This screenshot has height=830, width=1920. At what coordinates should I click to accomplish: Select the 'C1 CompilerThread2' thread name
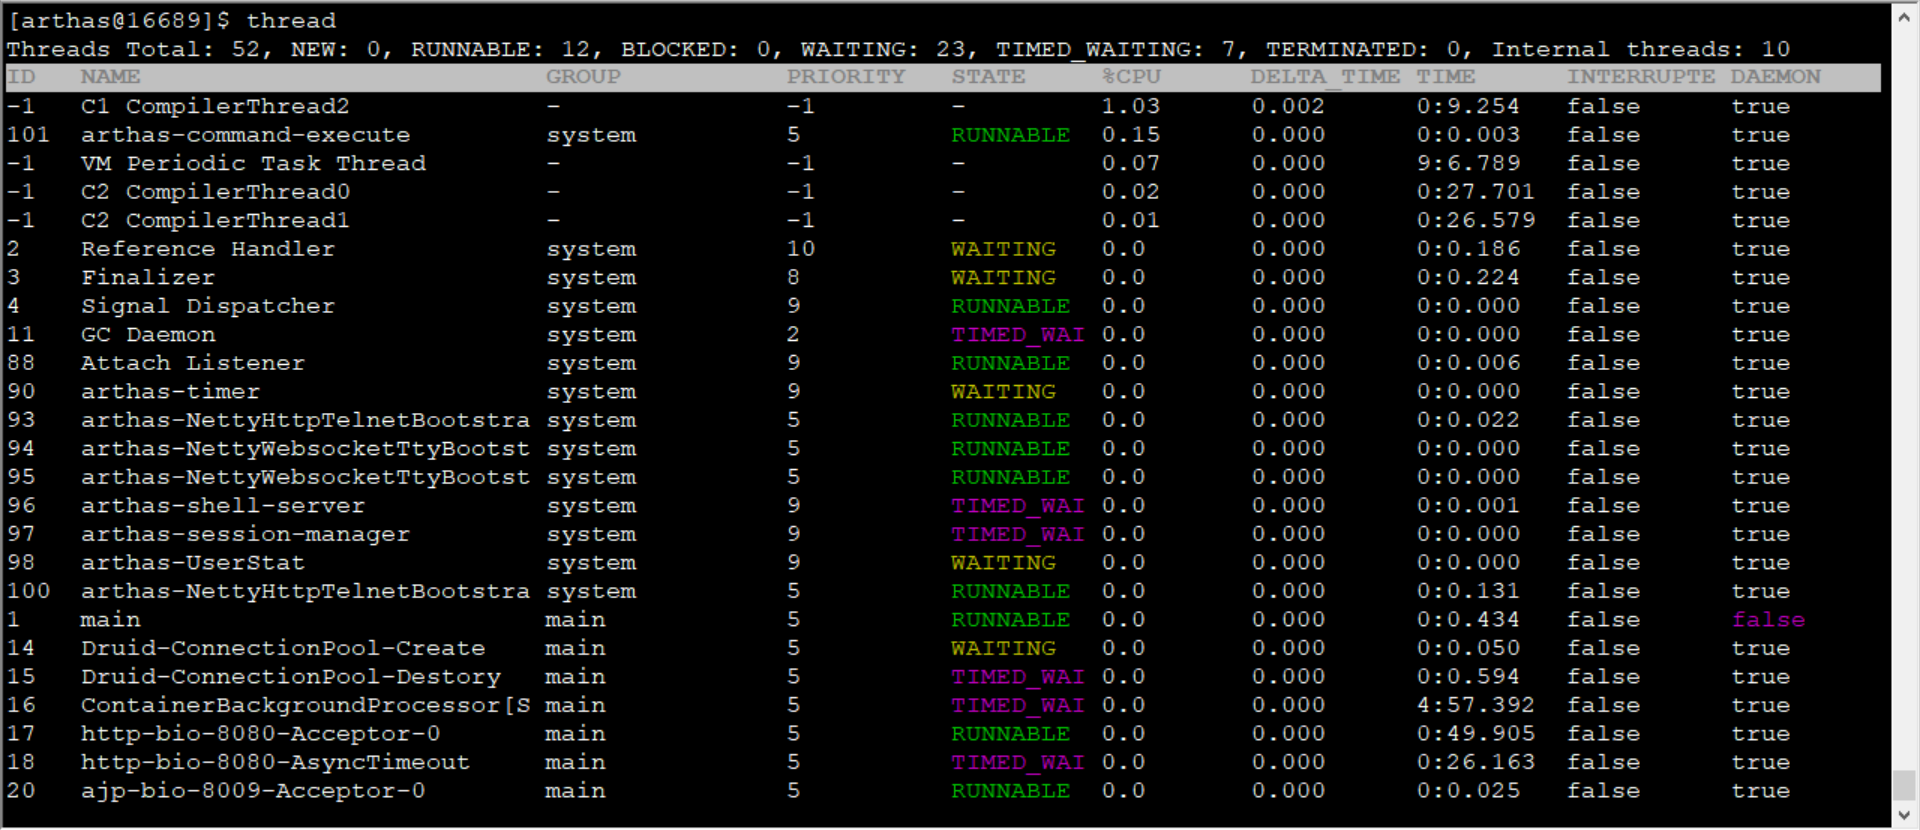click(x=215, y=106)
